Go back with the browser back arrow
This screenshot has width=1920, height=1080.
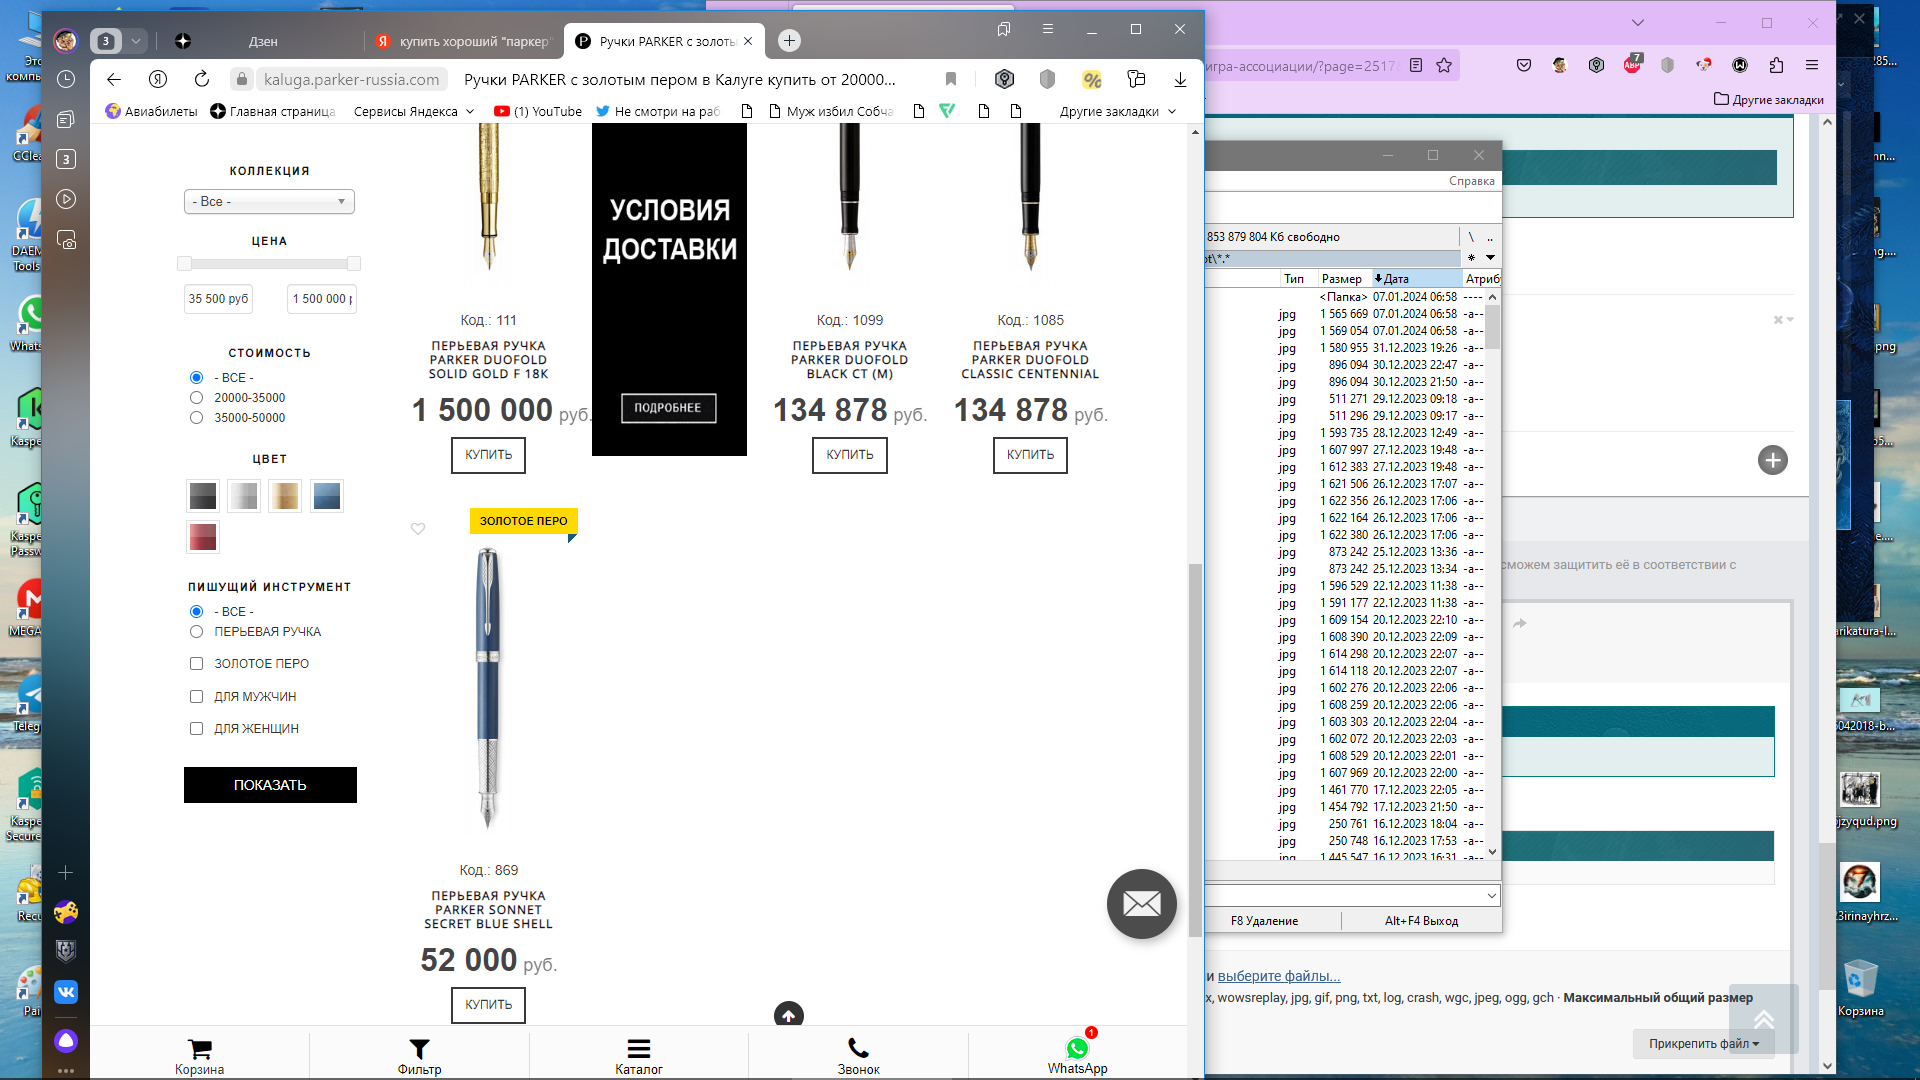[x=114, y=79]
